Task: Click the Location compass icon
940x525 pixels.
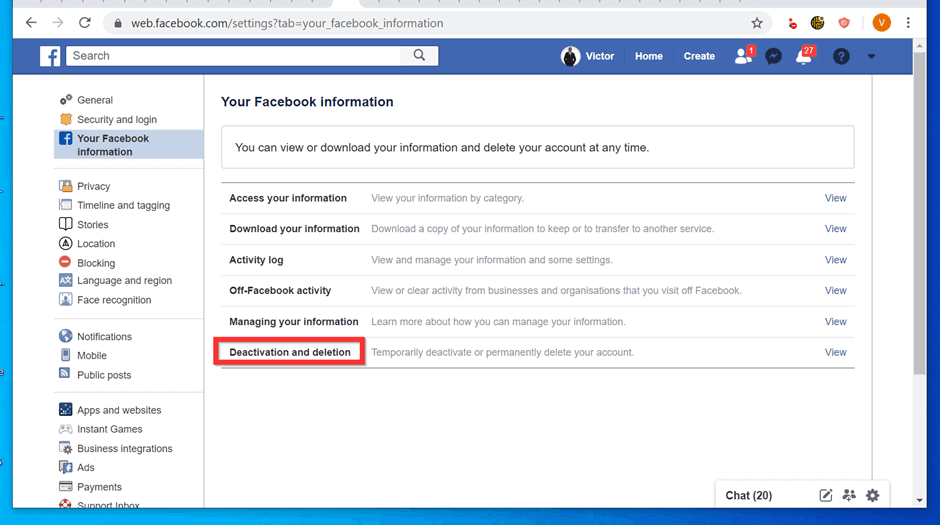Action: pyautogui.click(x=65, y=243)
